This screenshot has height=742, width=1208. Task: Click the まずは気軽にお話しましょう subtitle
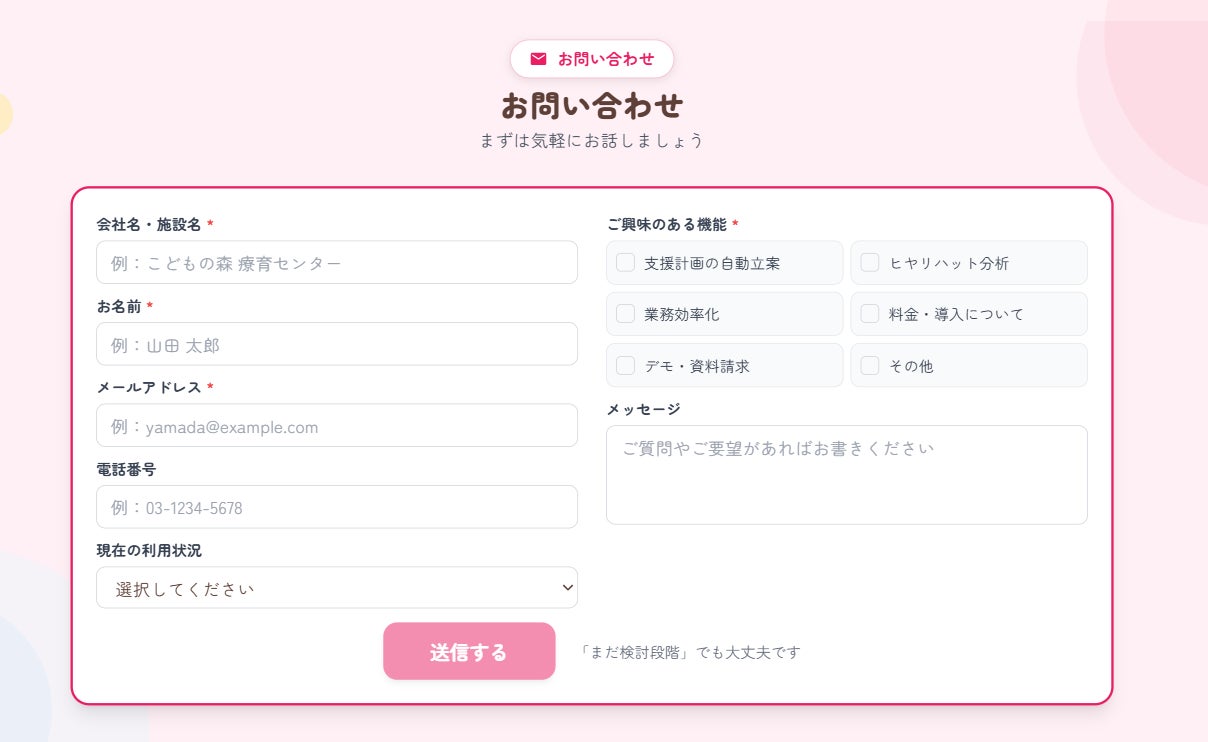click(592, 141)
